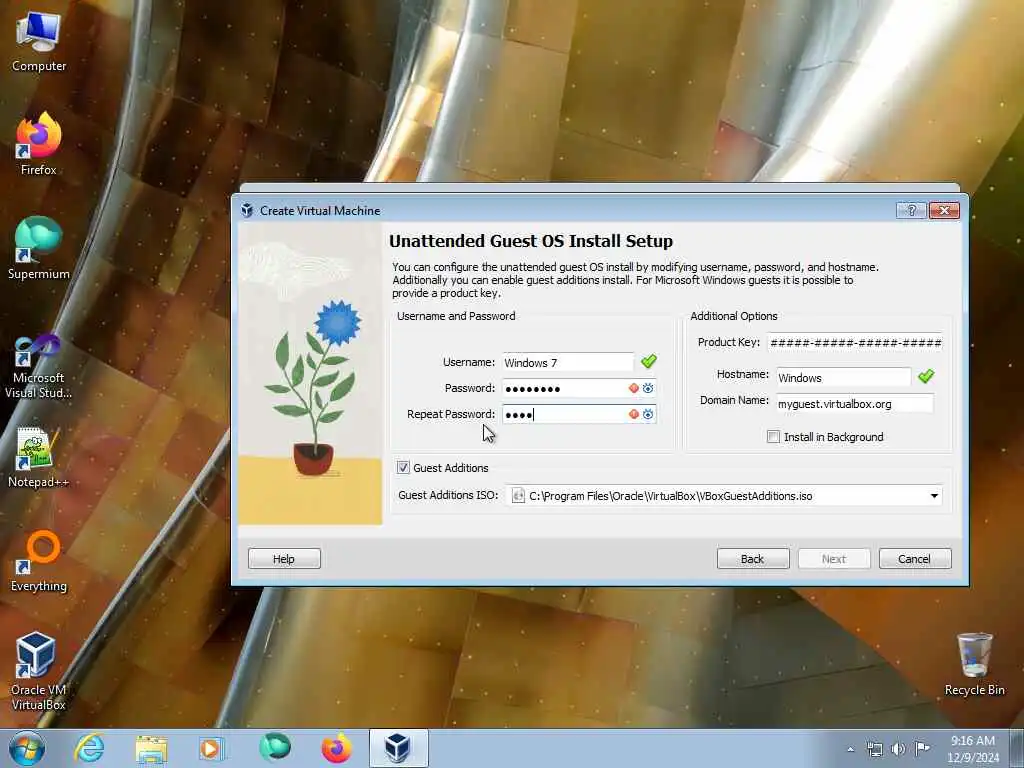Click the VirtualBox taskbar button
1024x768 pixels.
398,748
